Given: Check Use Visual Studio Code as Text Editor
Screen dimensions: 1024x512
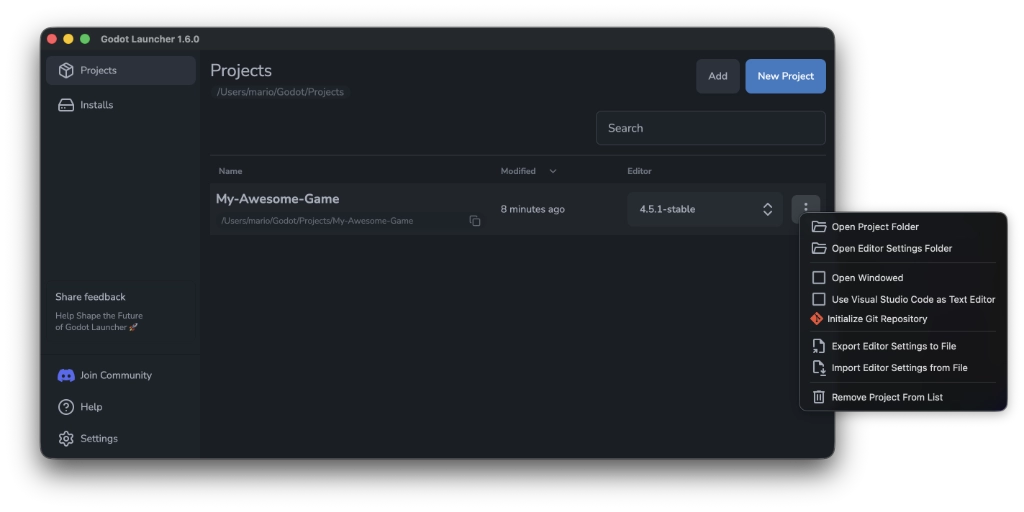Looking at the screenshot, I should [818, 299].
